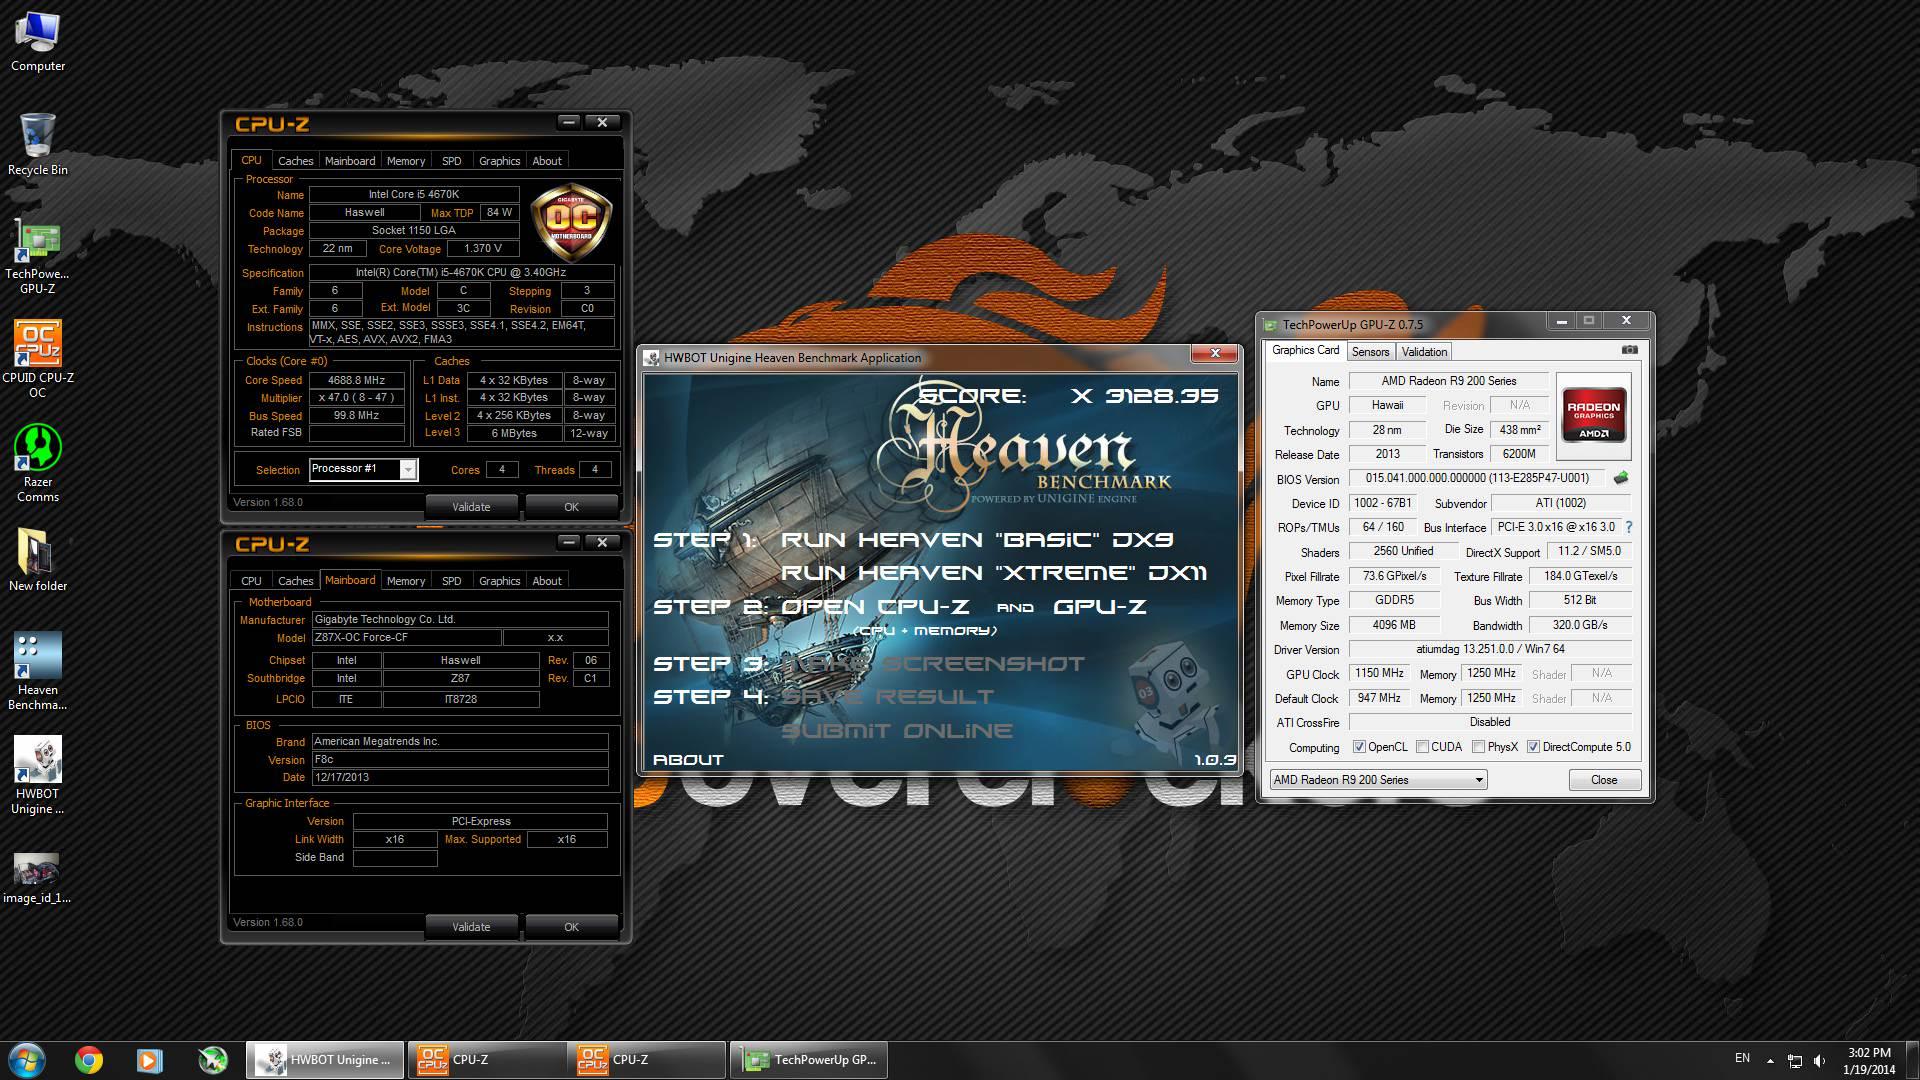Image resolution: width=1920 pixels, height=1080 pixels.
Task: Toggle the PhysX checkbox
Action: 1478,747
